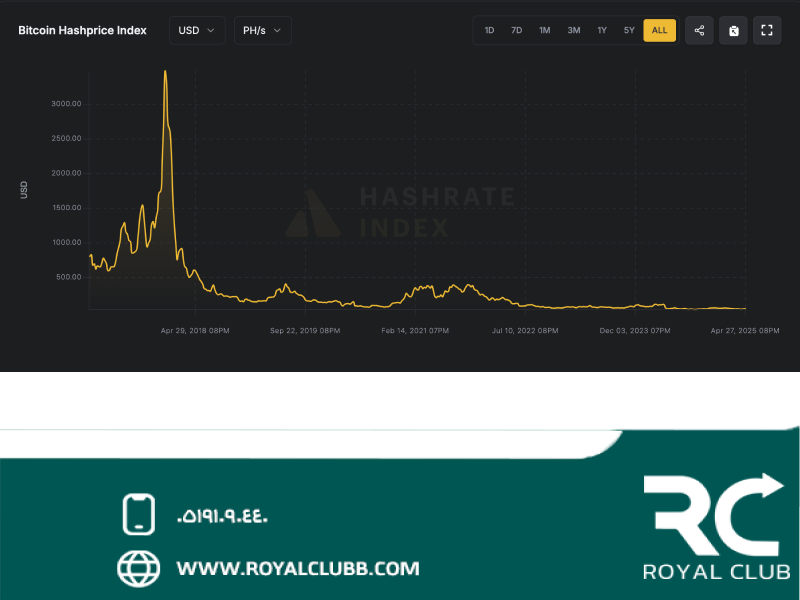Click the Apr 29, 2018 08PM label

tap(195, 331)
